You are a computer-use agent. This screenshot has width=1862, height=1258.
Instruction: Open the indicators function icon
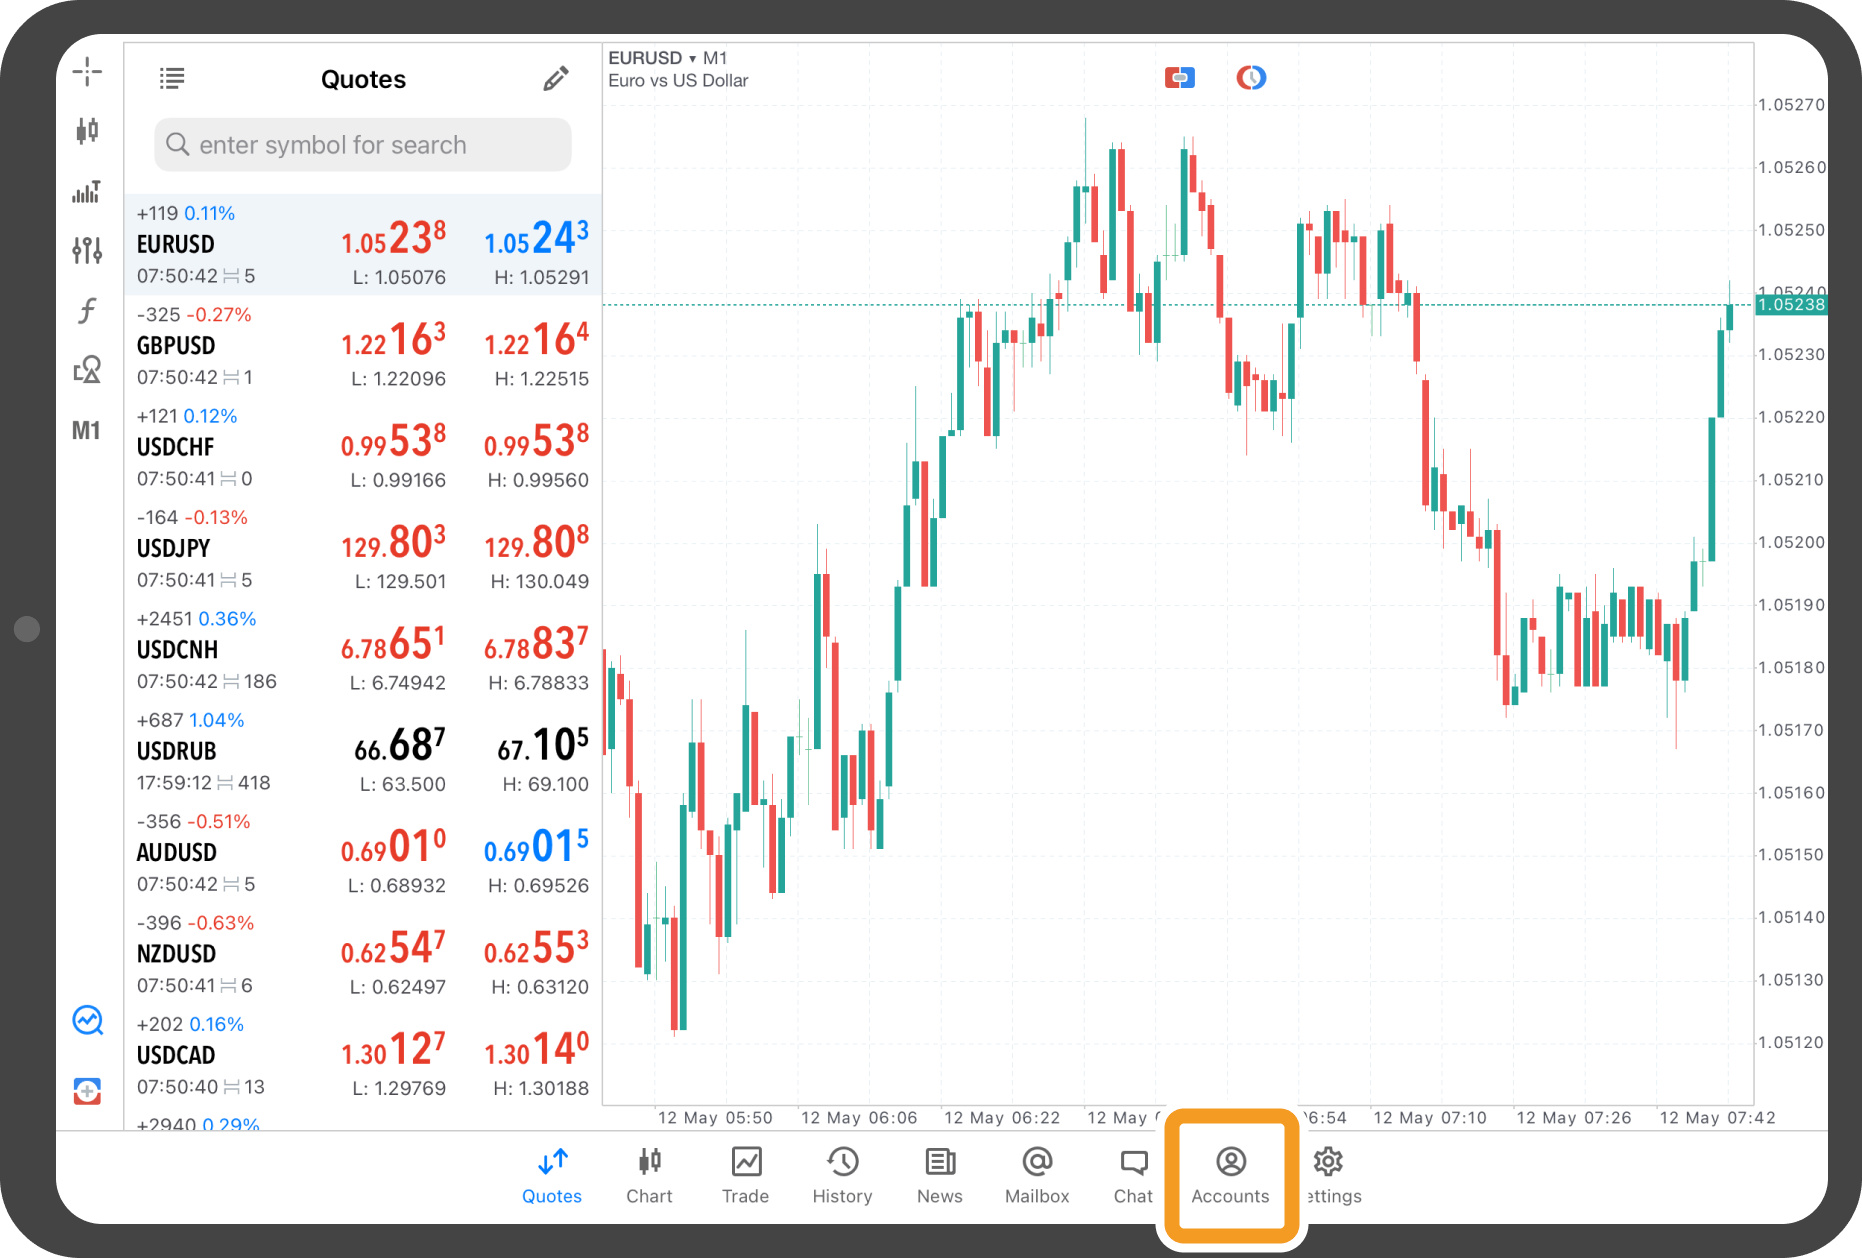pyautogui.click(x=87, y=310)
